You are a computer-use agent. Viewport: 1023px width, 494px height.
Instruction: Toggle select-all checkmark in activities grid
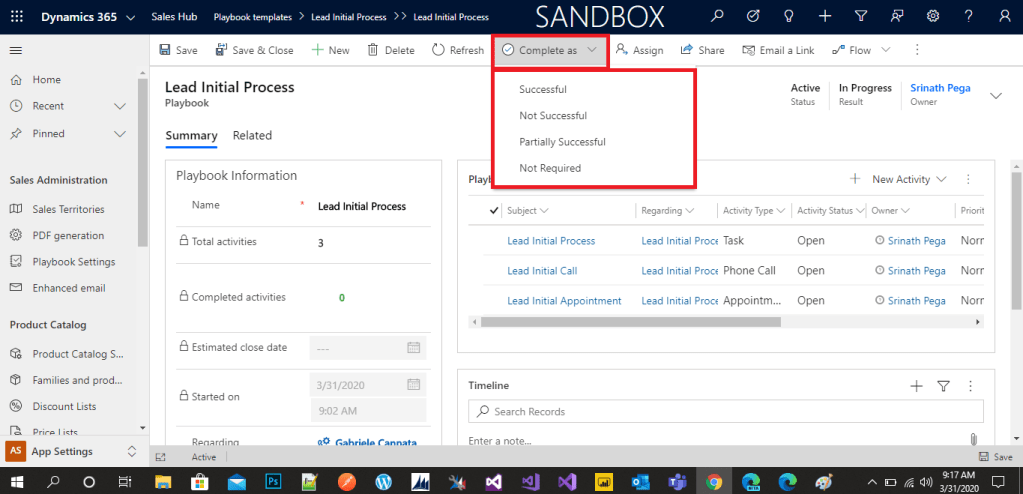[x=494, y=211]
